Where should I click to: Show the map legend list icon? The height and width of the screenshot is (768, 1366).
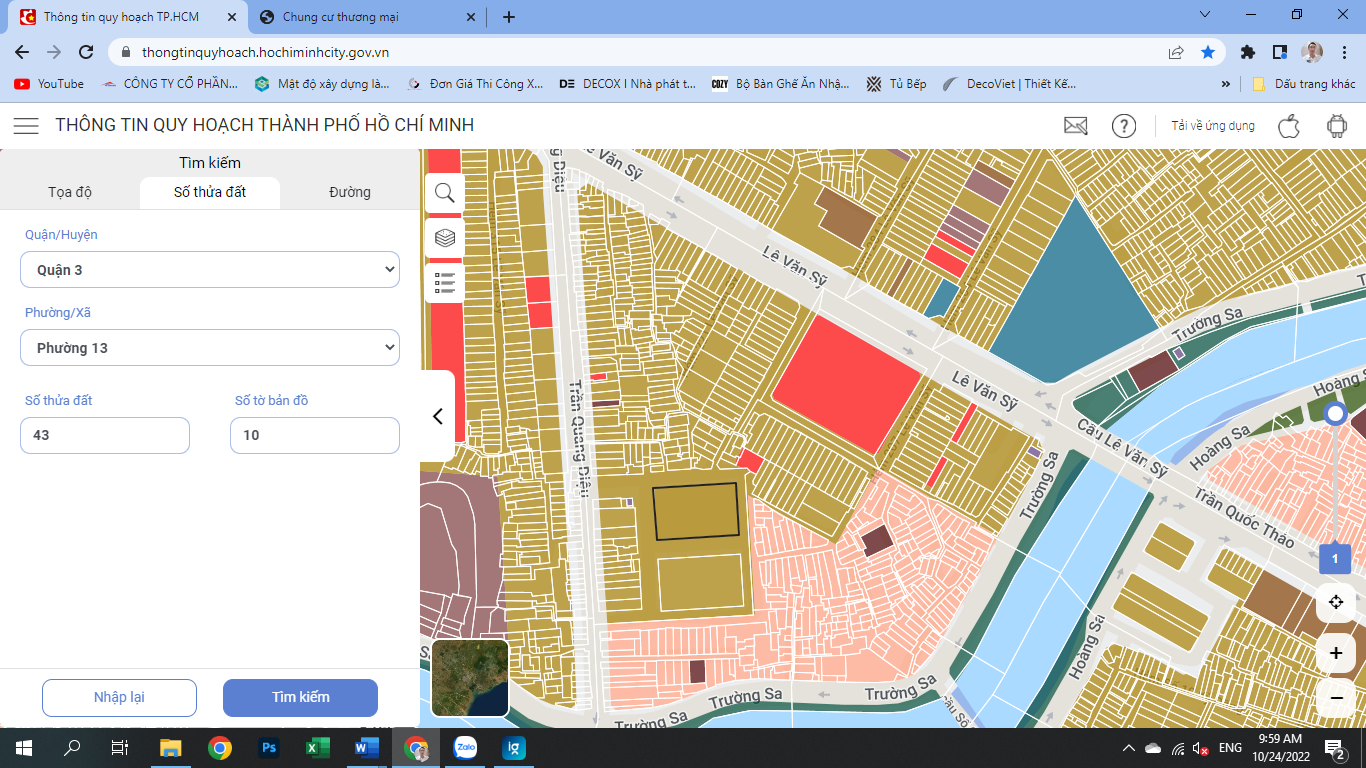click(x=445, y=283)
